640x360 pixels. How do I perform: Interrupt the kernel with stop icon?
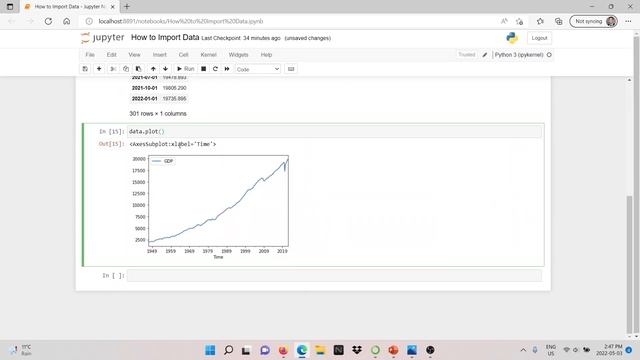pyautogui.click(x=203, y=69)
